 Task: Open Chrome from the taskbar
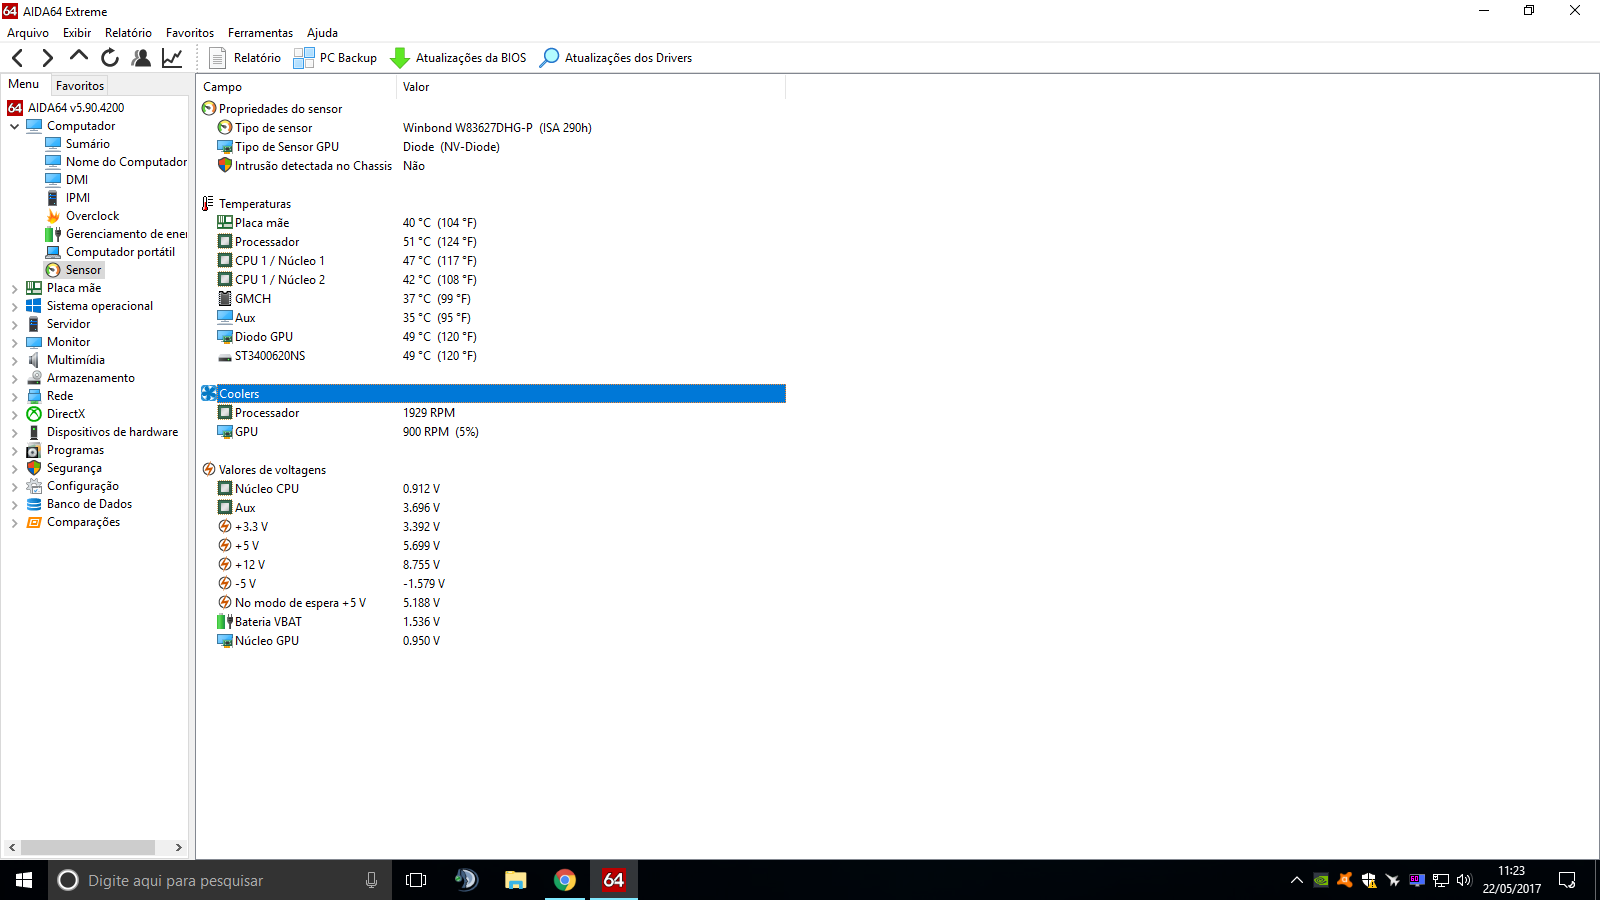click(x=565, y=880)
